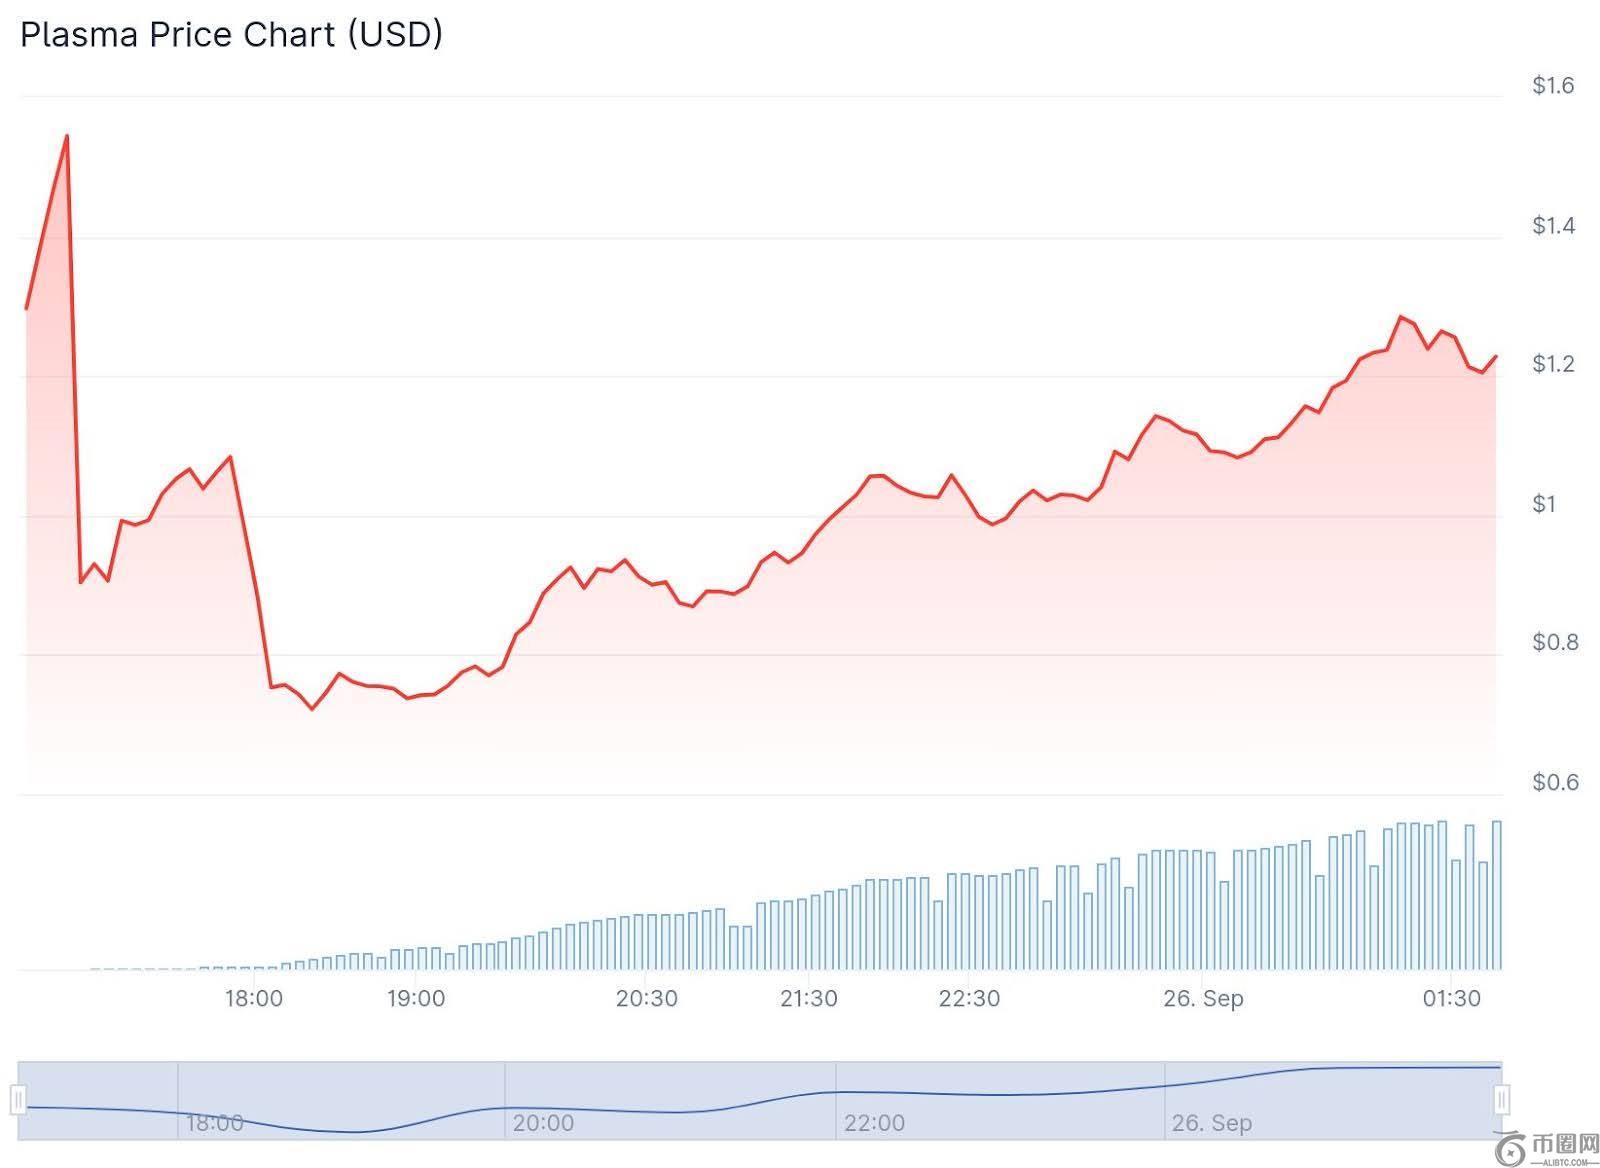The image size is (1600, 1168).
Task: Click the price line's right endpoint
Action: [1496, 356]
